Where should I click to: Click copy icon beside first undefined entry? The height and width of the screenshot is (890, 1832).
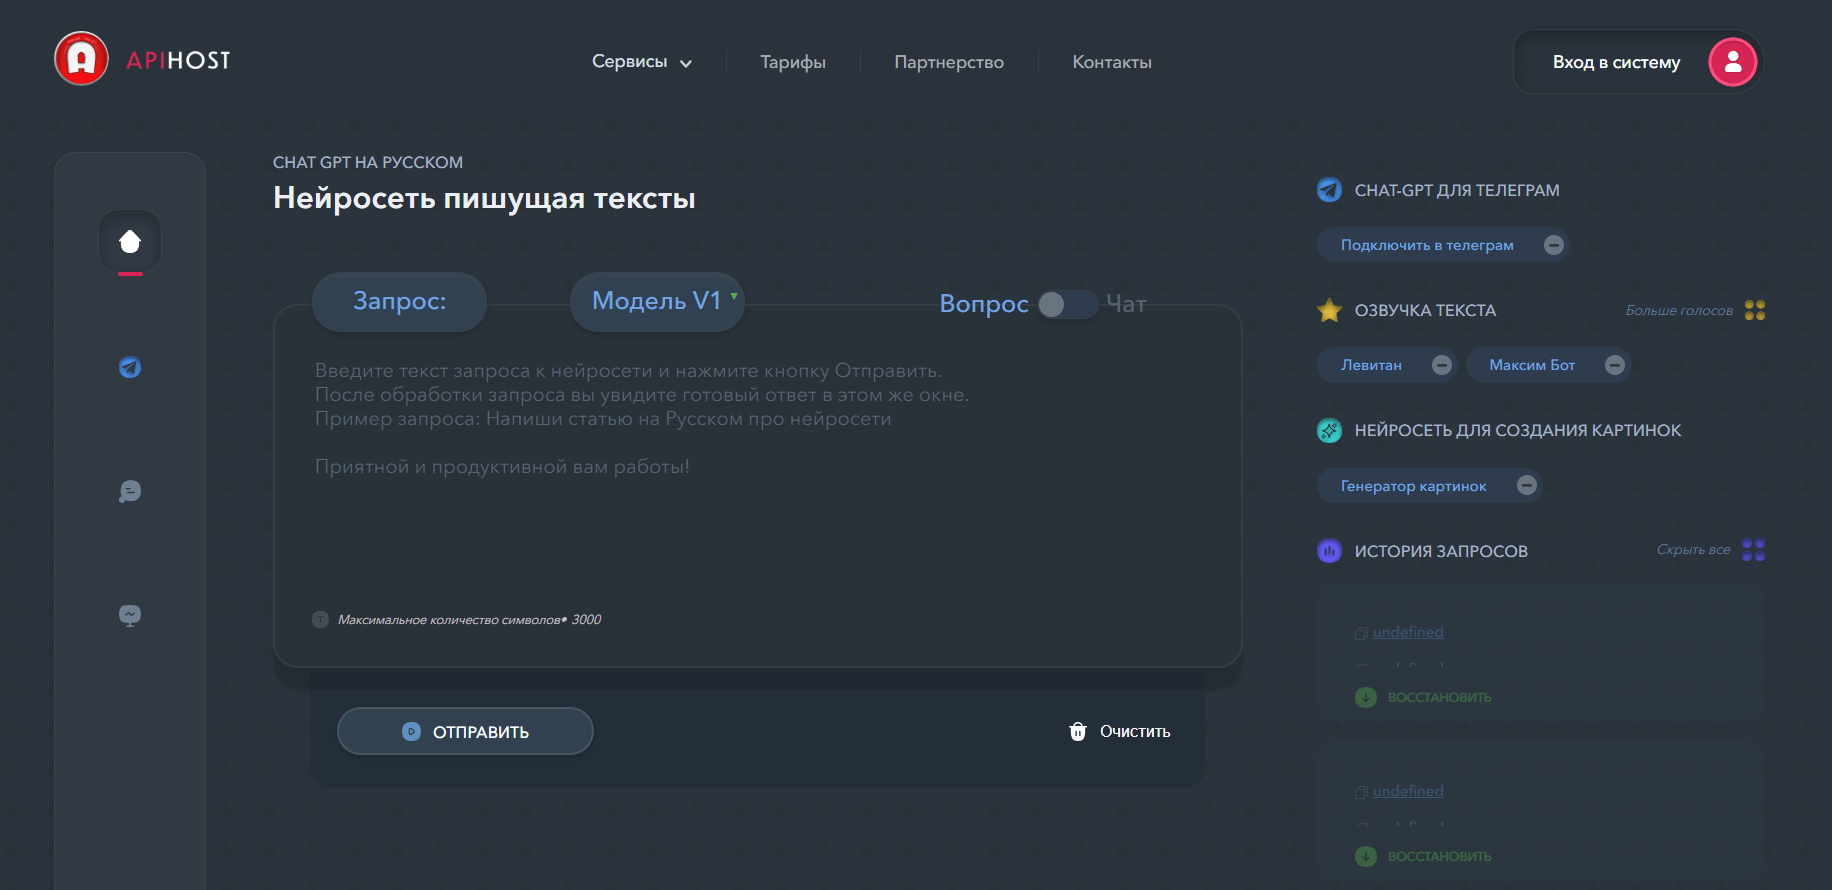(1361, 633)
